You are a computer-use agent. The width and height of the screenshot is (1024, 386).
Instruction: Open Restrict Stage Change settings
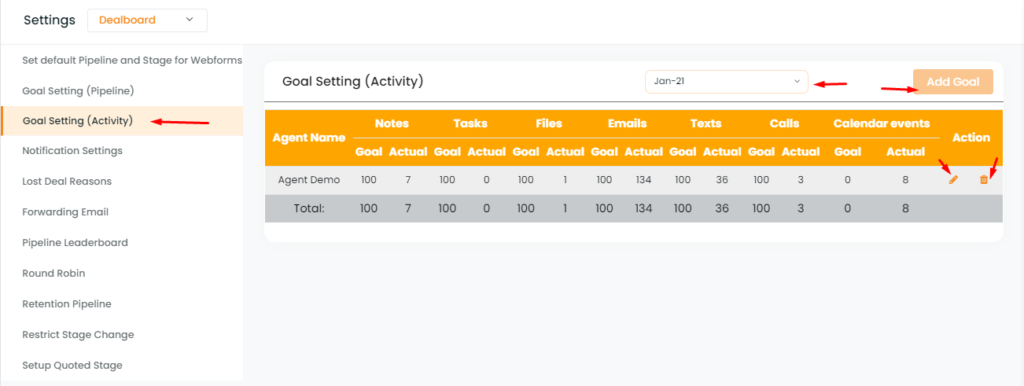click(78, 334)
